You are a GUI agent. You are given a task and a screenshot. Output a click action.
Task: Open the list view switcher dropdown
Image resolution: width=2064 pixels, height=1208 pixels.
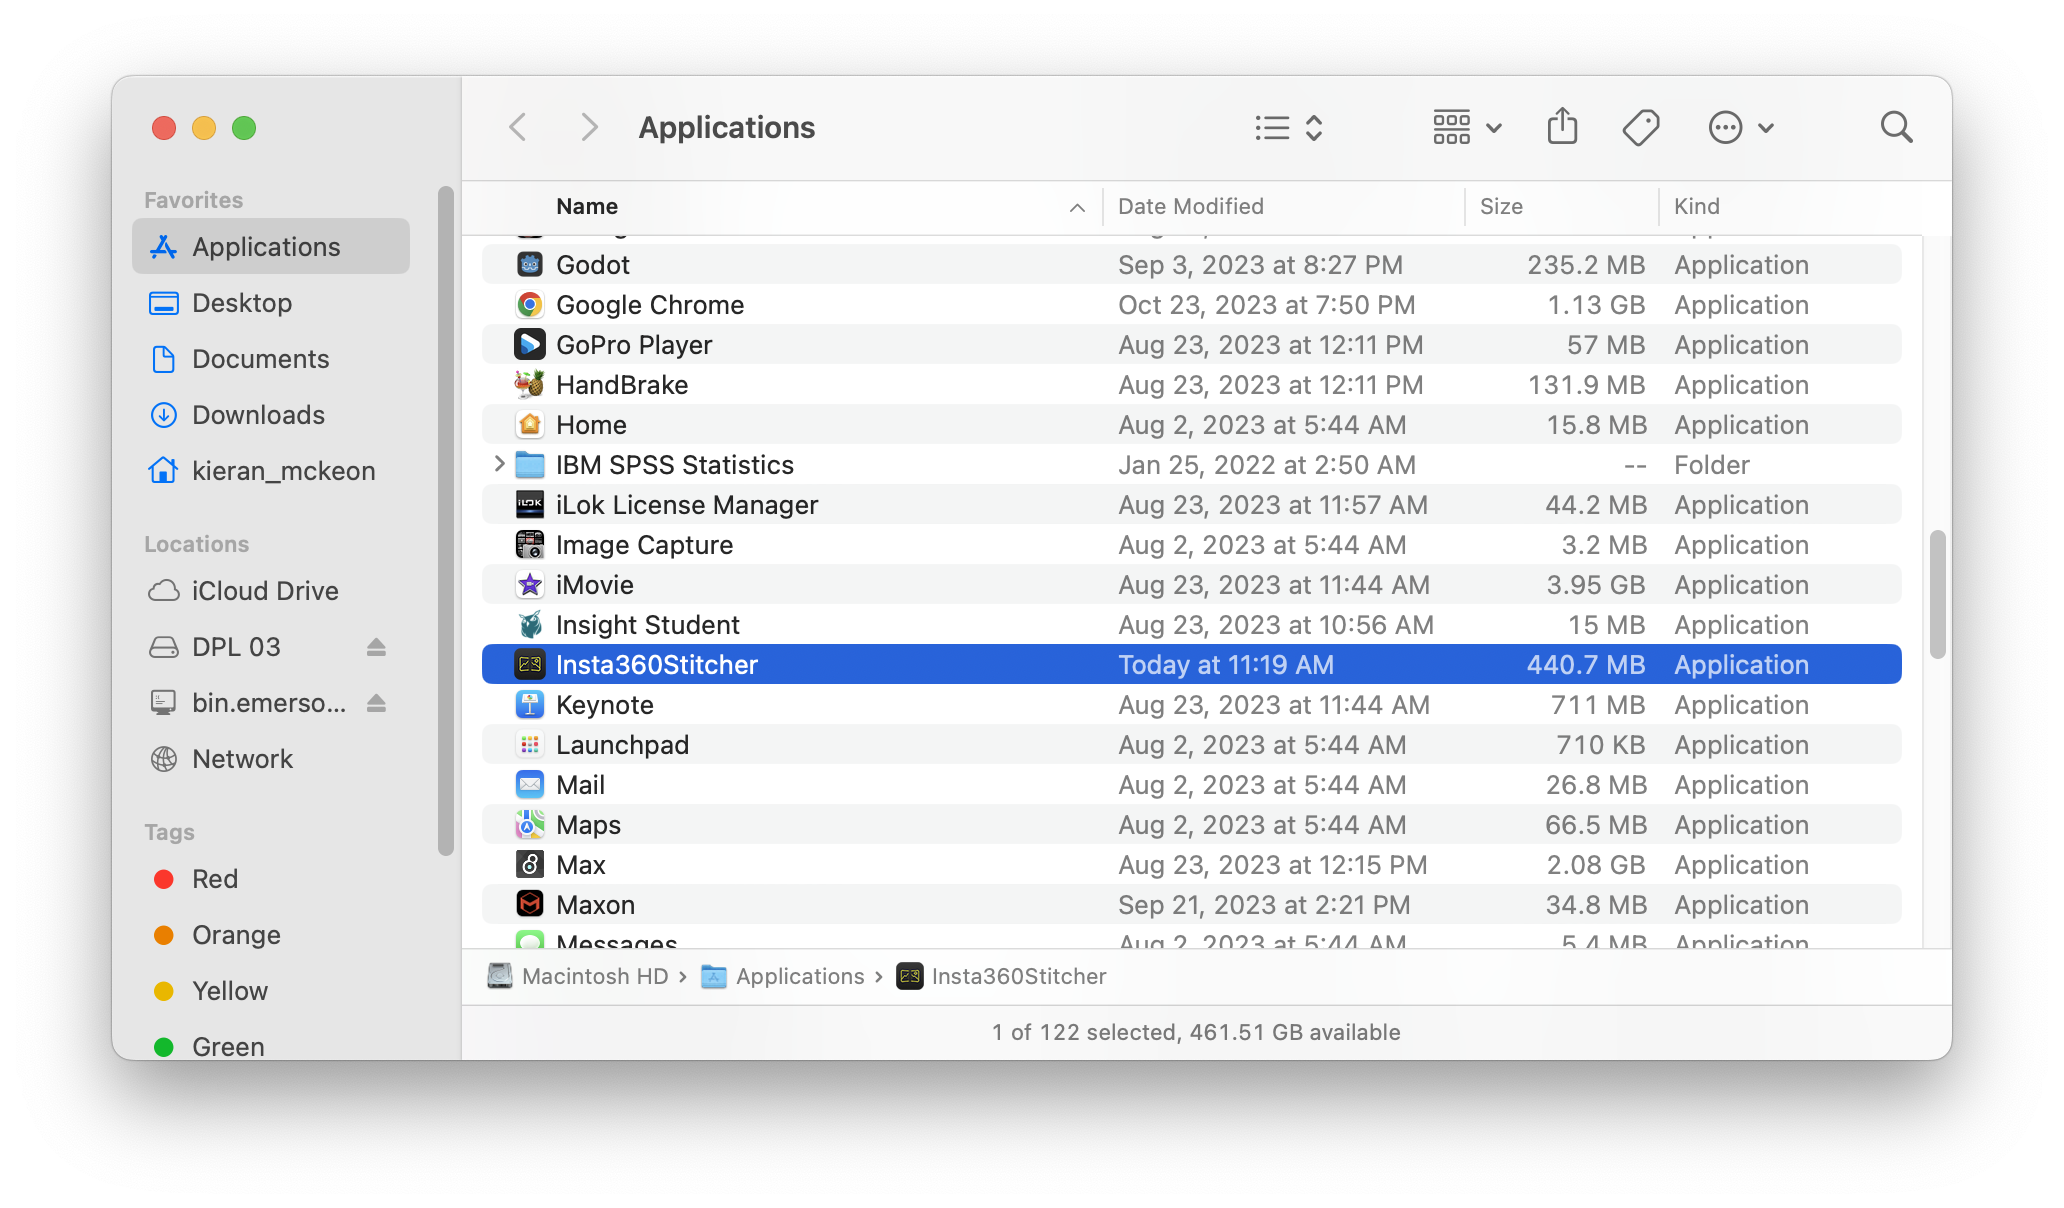[1289, 127]
